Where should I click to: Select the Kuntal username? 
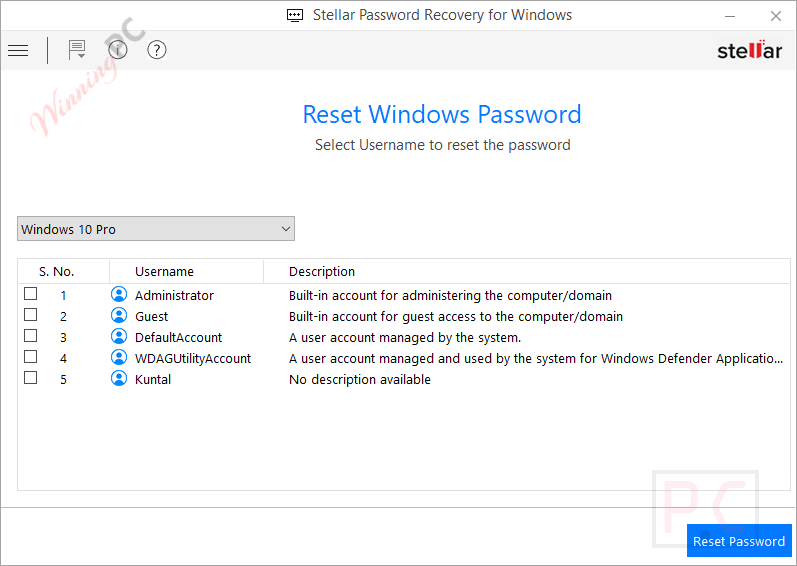(152, 380)
